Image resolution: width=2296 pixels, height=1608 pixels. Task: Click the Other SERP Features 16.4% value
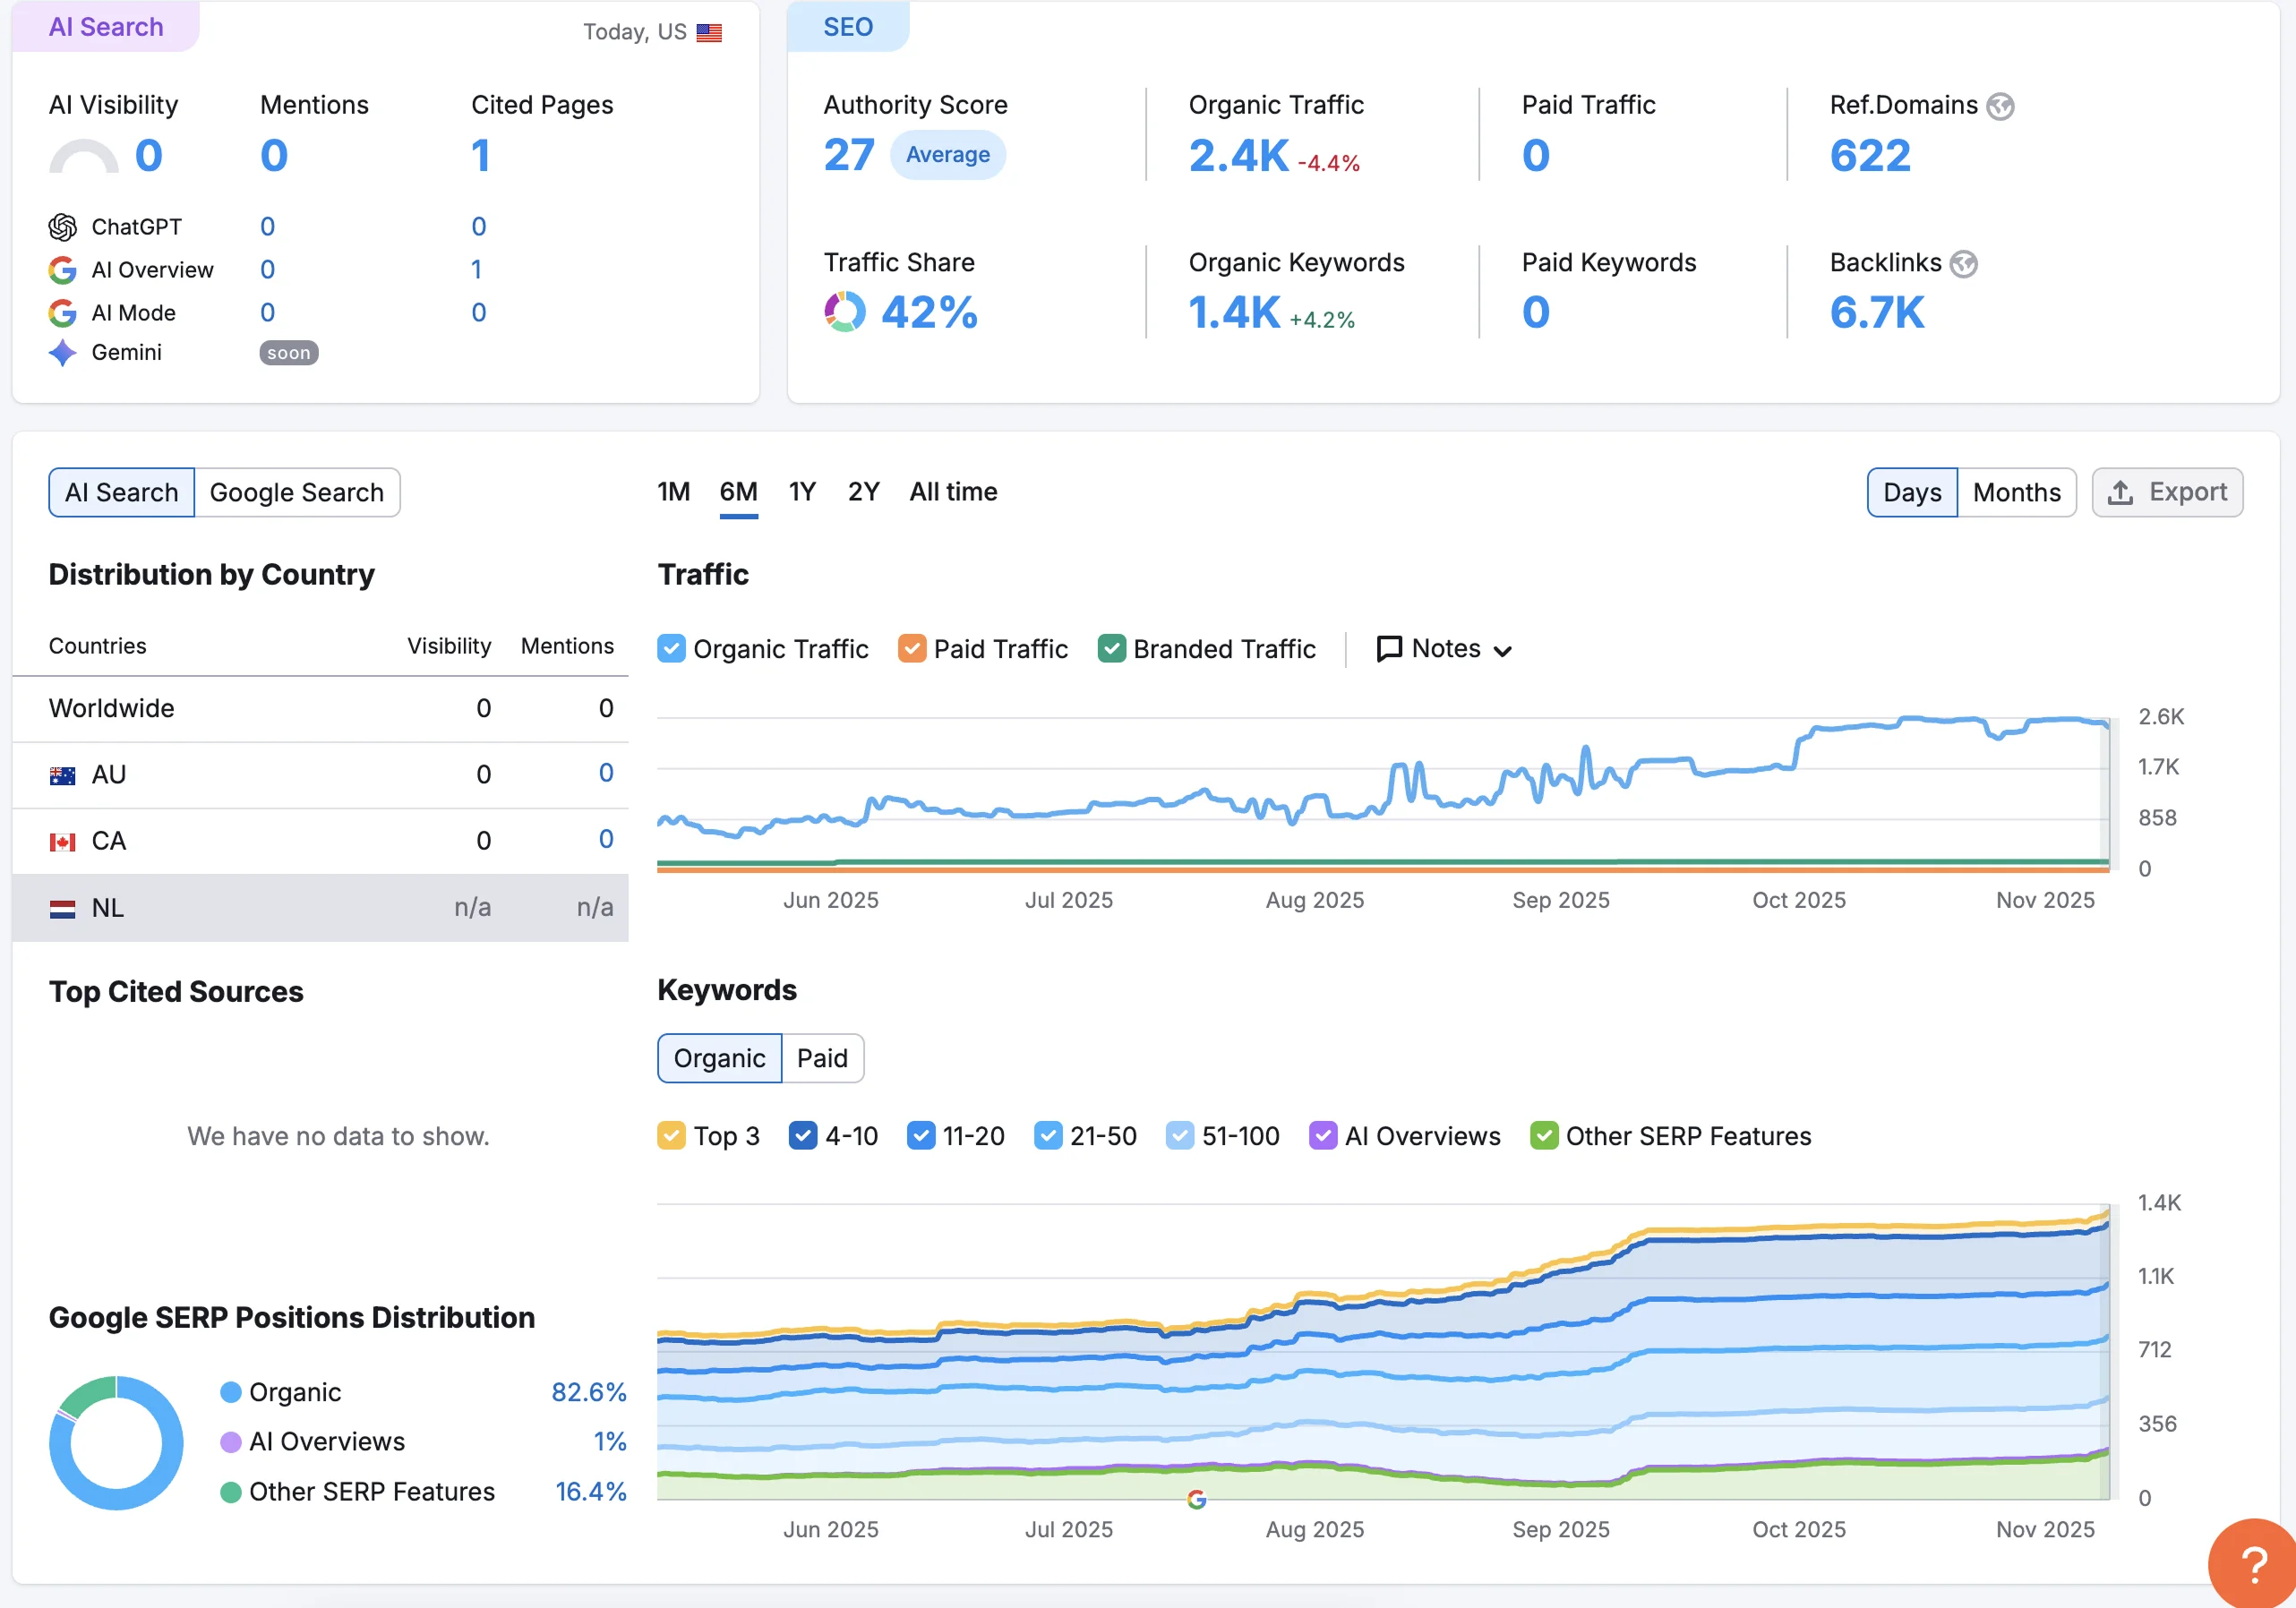click(x=591, y=1492)
